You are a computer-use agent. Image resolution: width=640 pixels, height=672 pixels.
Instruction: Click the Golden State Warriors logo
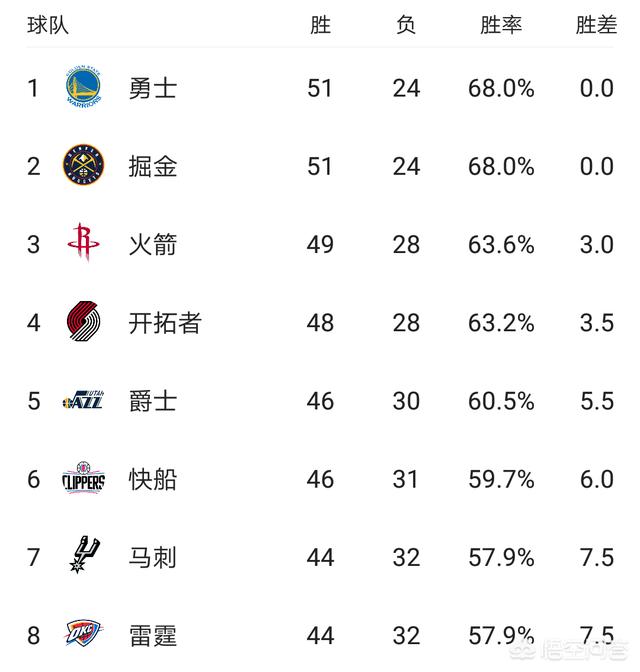(84, 87)
